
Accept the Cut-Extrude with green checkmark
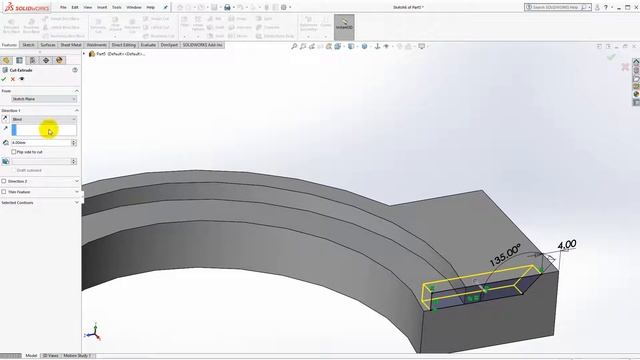pyautogui.click(x=4, y=79)
